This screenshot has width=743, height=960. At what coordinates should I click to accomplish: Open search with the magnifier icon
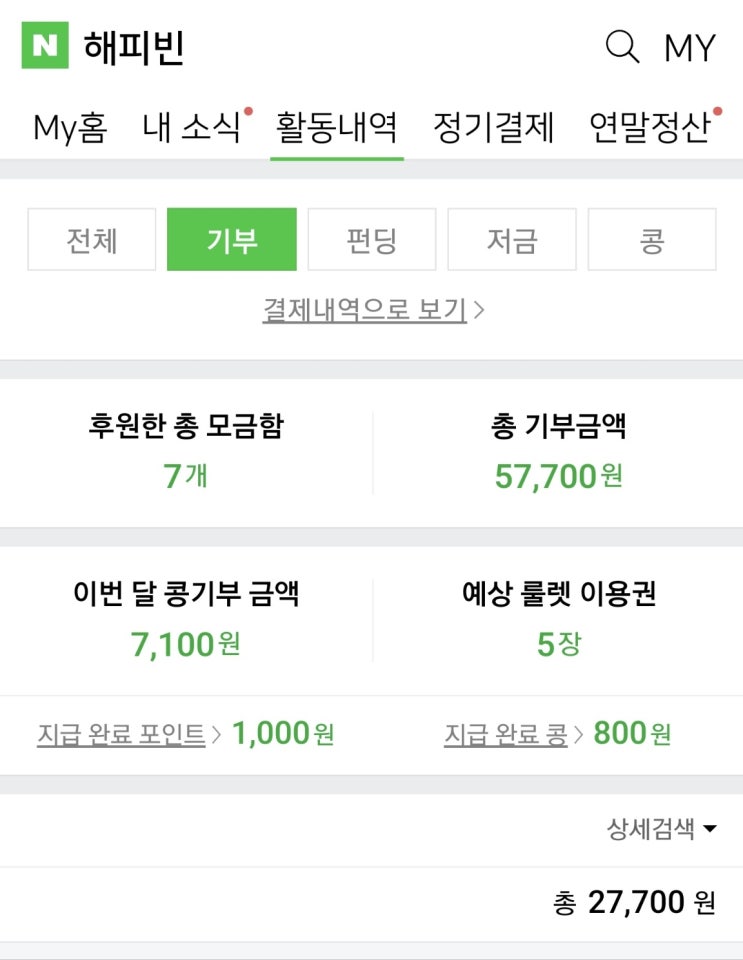pyautogui.click(x=622, y=47)
